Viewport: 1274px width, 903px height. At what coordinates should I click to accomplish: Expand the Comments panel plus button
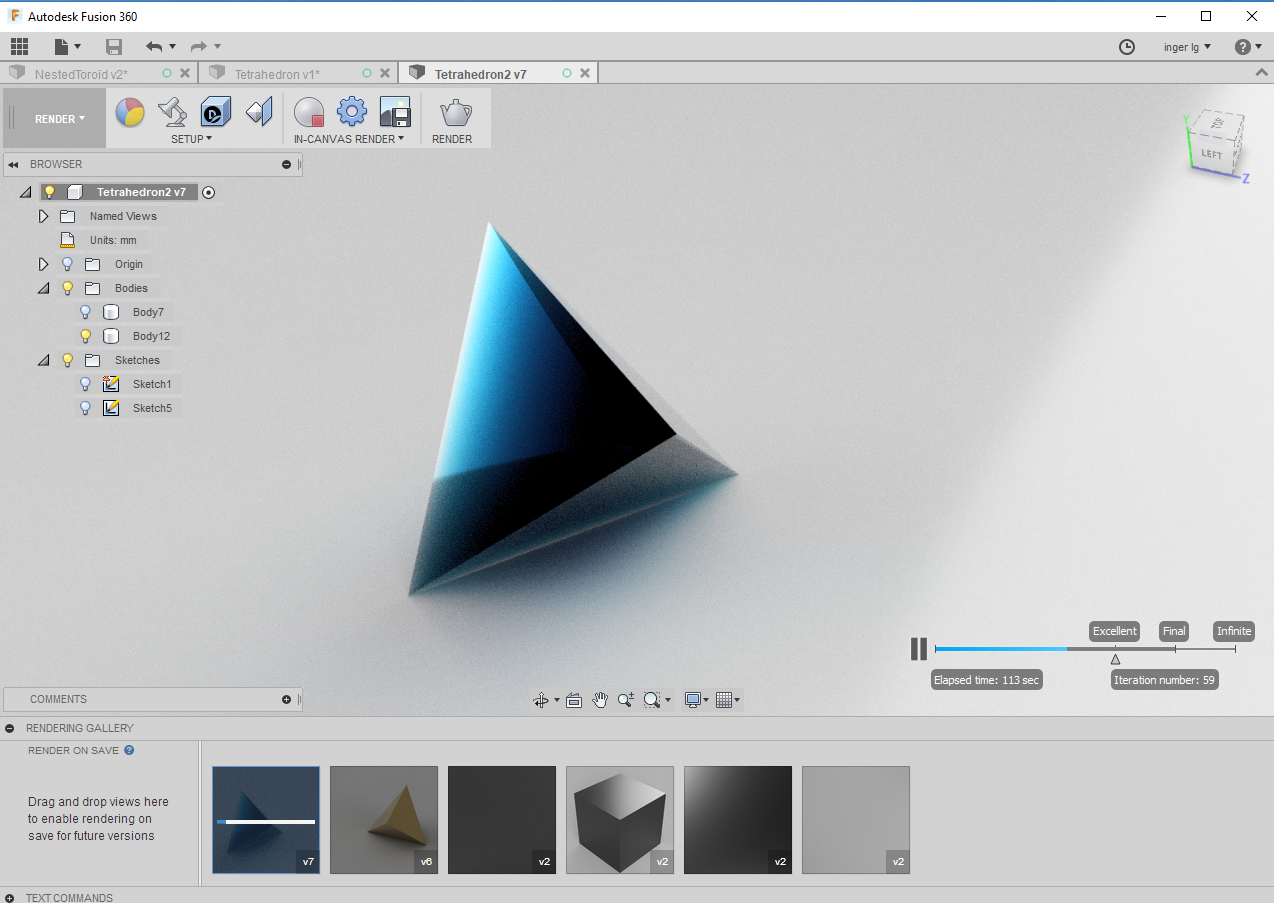286,699
